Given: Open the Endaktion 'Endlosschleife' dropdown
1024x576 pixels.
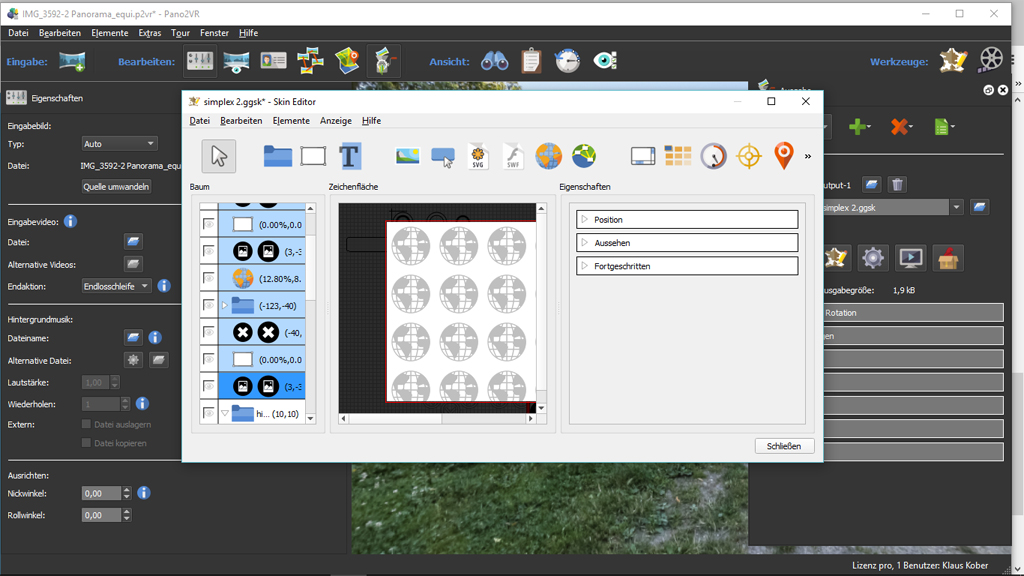Looking at the screenshot, I should (x=116, y=286).
